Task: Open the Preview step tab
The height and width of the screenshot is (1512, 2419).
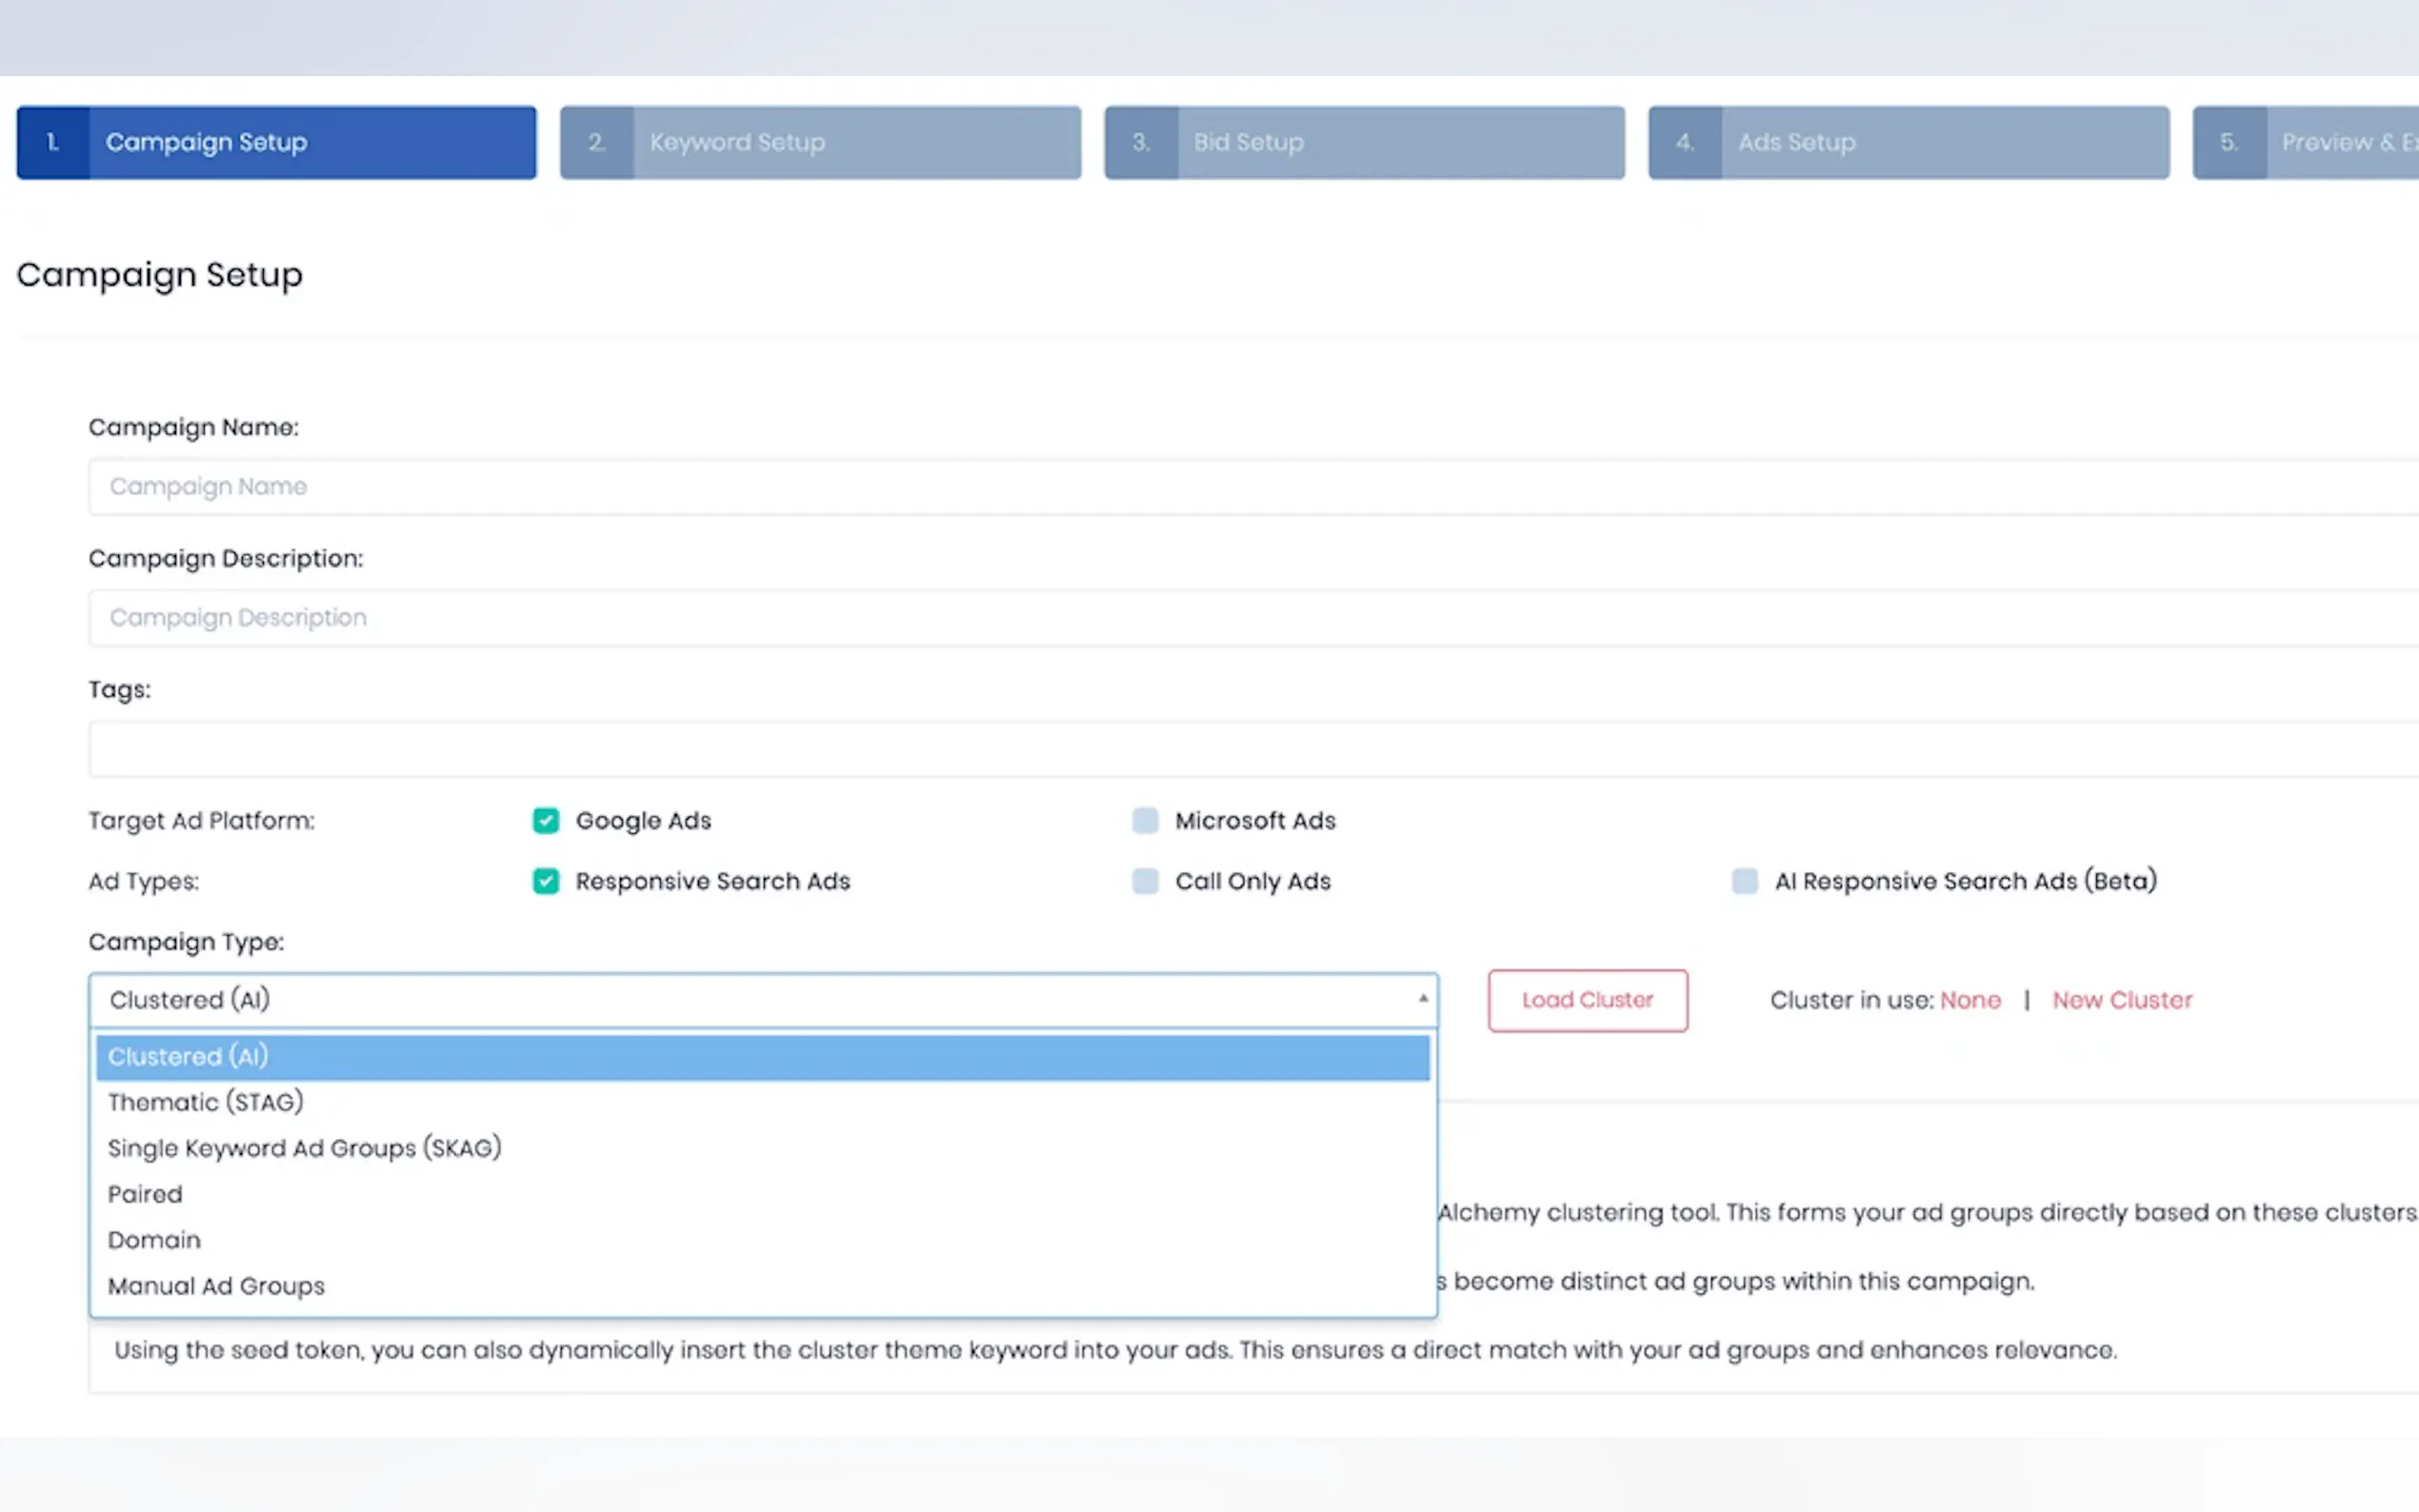Action: (x=2320, y=143)
